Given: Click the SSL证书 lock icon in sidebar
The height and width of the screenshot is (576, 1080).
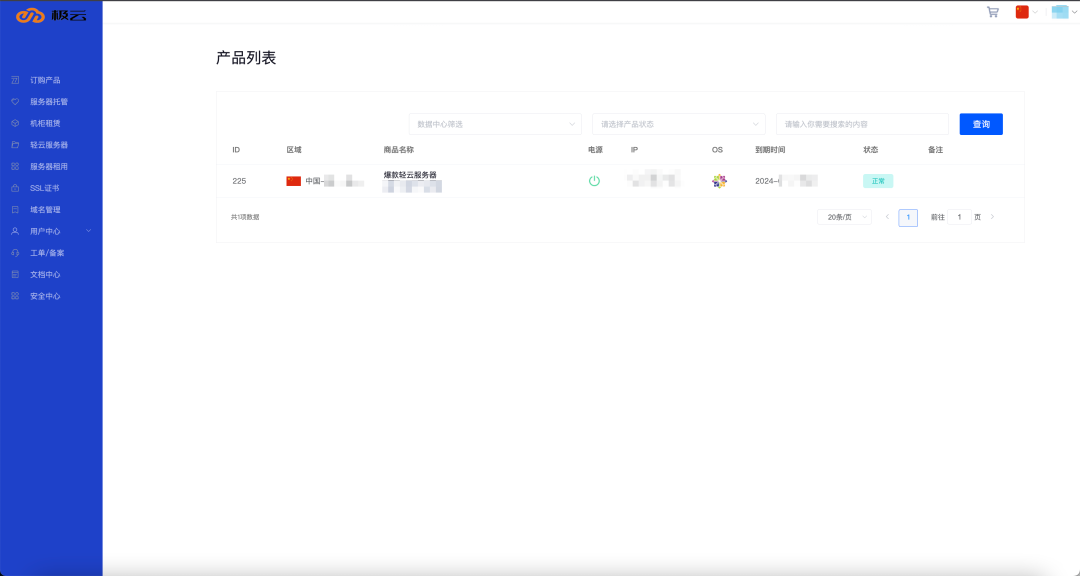Looking at the screenshot, I should tap(15, 188).
